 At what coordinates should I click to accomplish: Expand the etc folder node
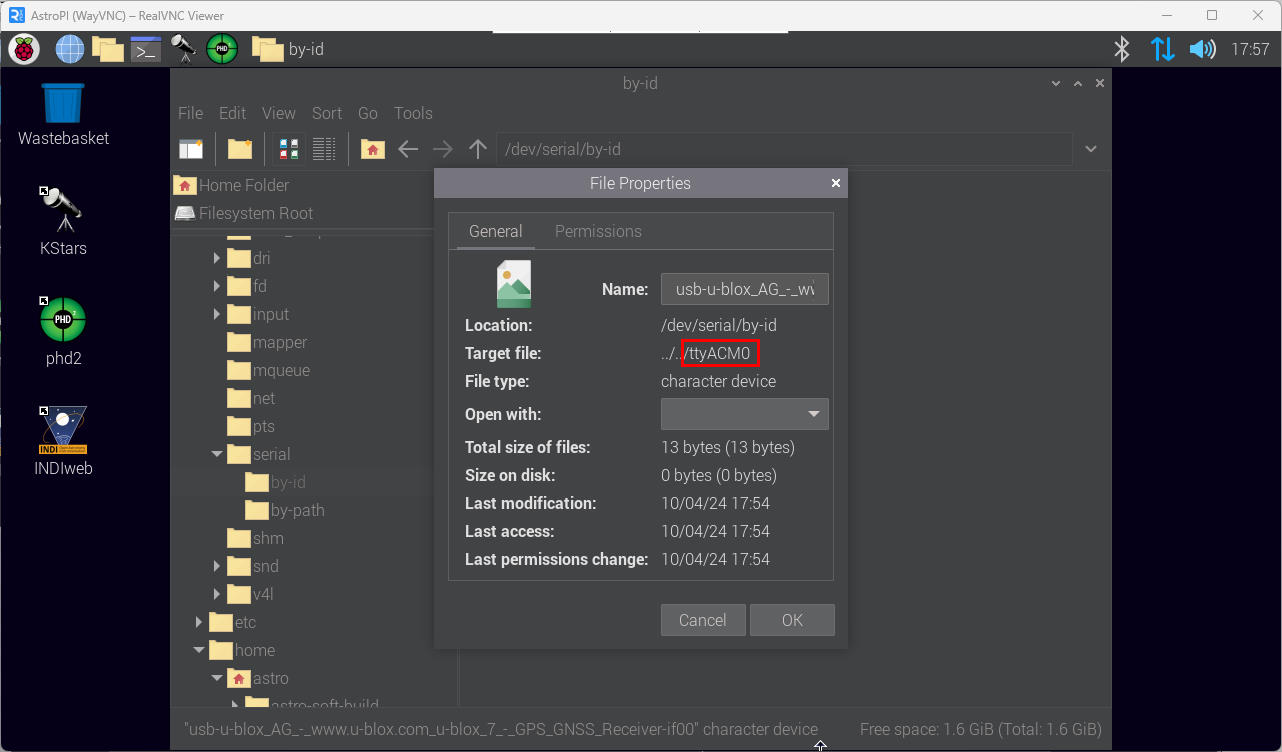[199, 622]
